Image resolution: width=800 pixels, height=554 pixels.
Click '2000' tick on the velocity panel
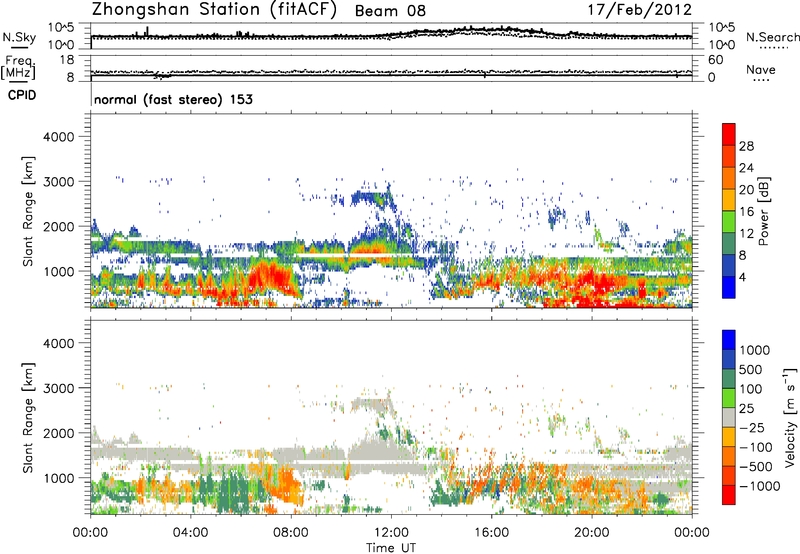click(x=59, y=433)
